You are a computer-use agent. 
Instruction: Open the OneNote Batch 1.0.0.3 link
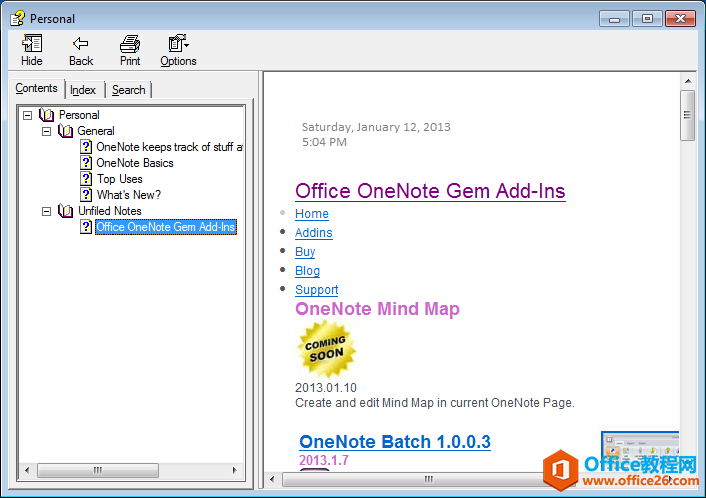point(394,442)
